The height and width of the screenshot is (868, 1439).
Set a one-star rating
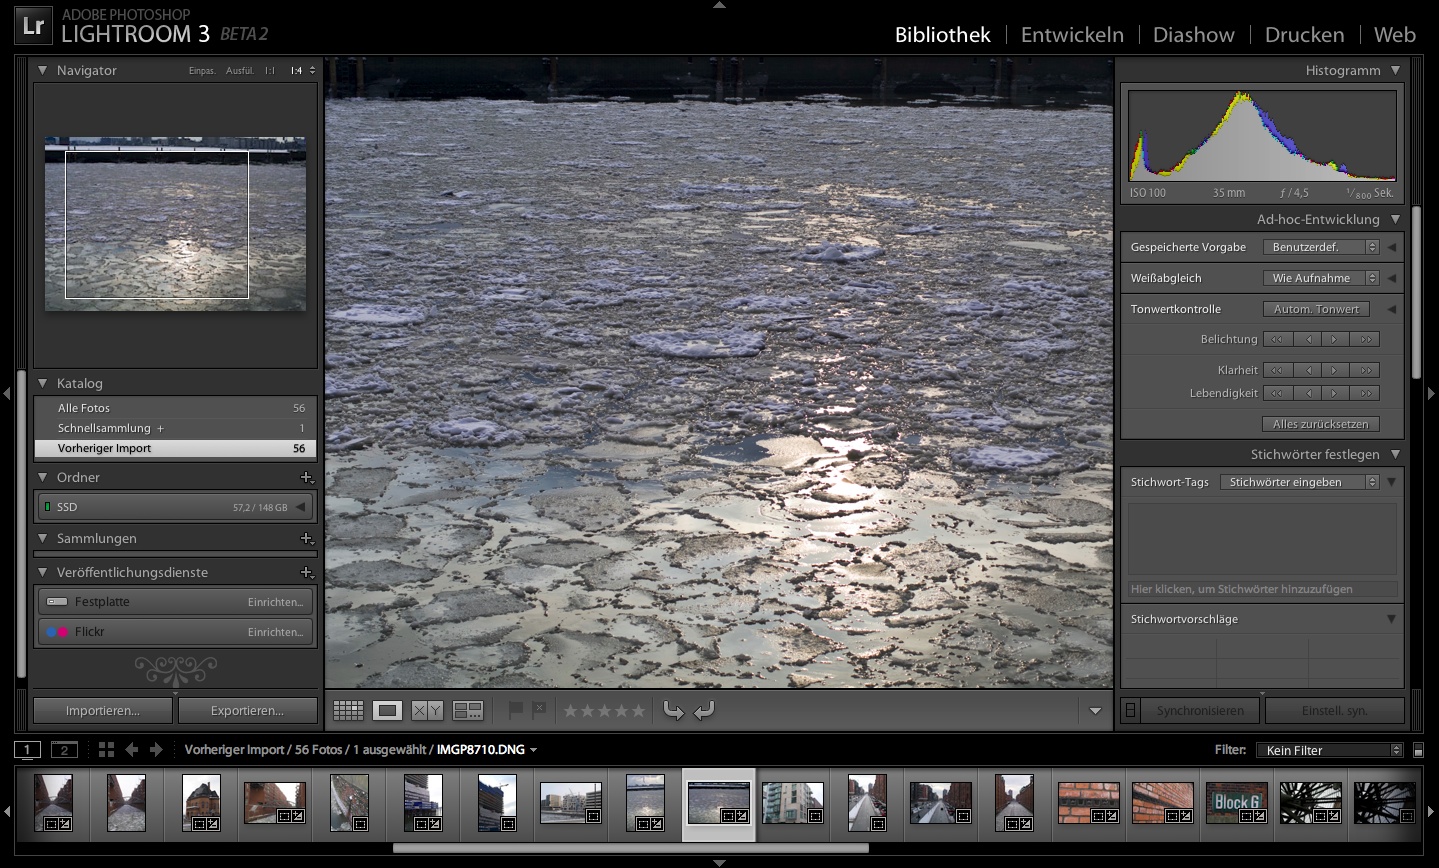[572, 710]
